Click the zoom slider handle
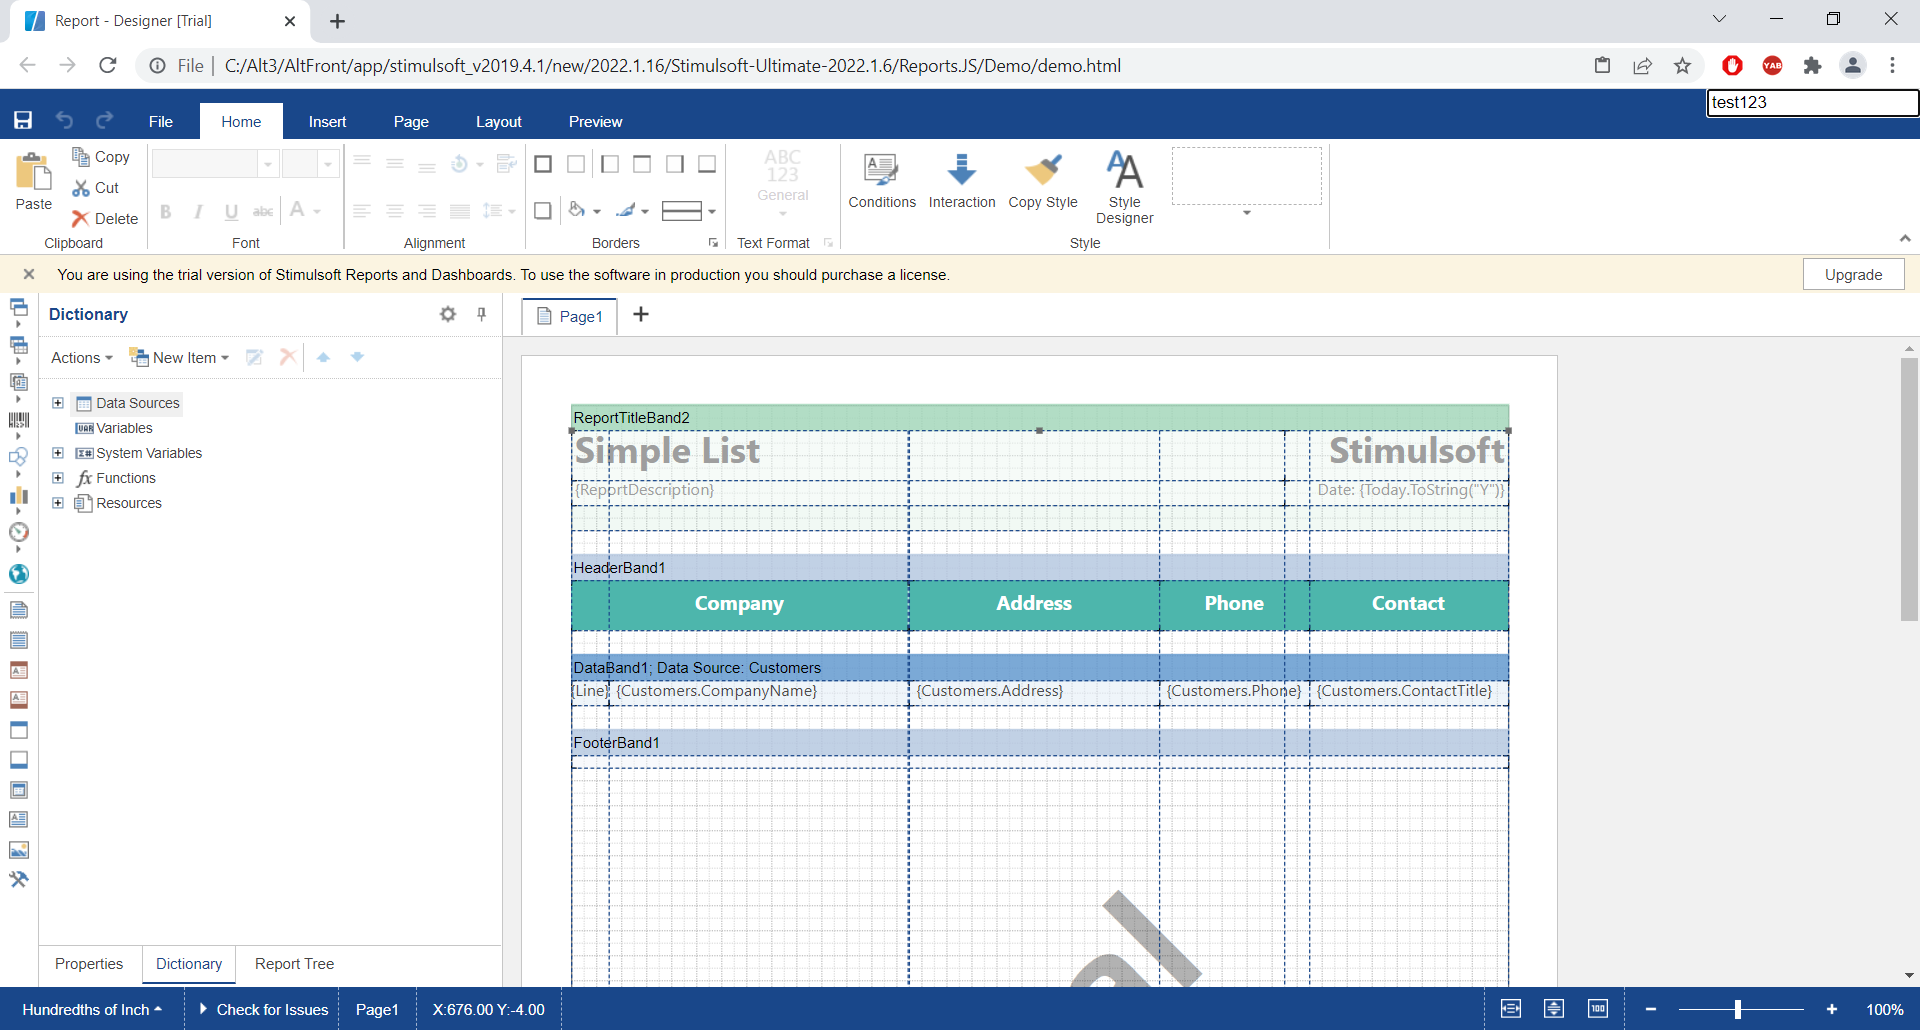The height and width of the screenshot is (1030, 1926). click(1738, 1009)
